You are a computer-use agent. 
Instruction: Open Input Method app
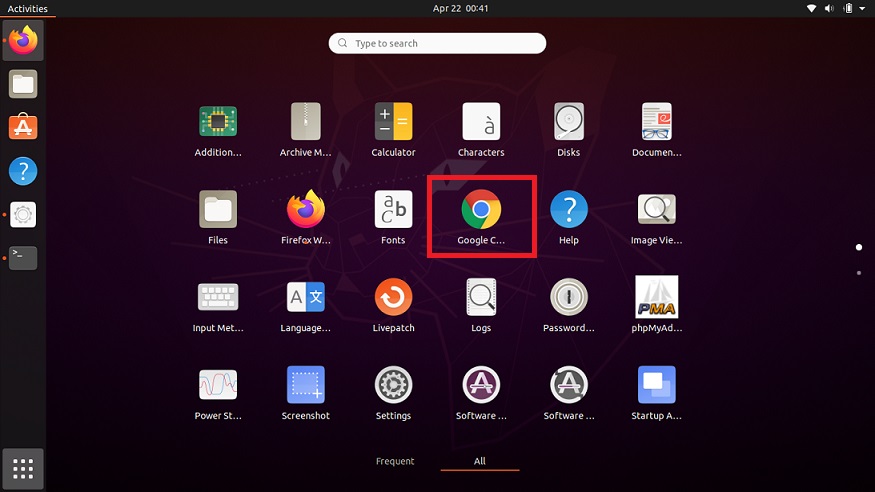[x=218, y=297]
